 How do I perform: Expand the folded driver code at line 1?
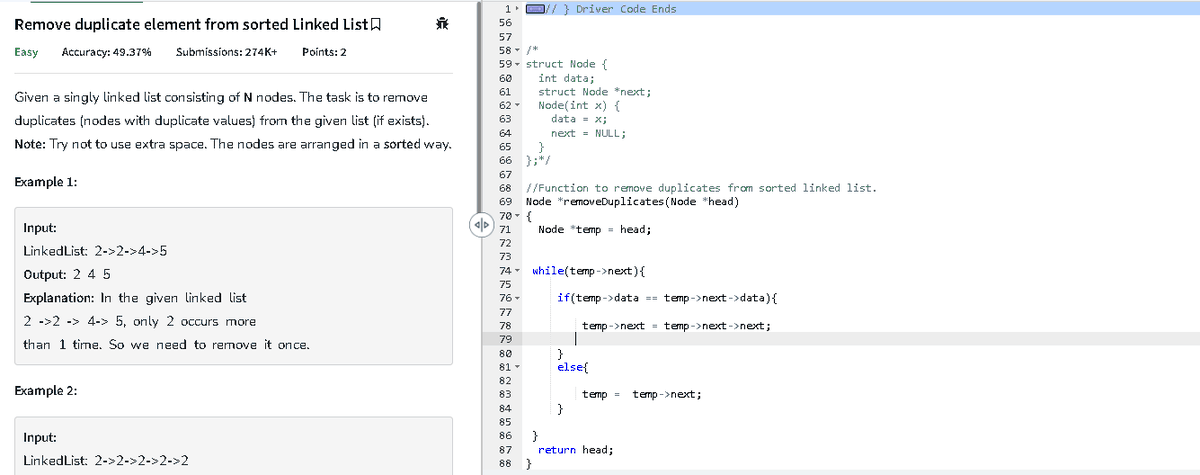pyautogui.click(x=517, y=9)
